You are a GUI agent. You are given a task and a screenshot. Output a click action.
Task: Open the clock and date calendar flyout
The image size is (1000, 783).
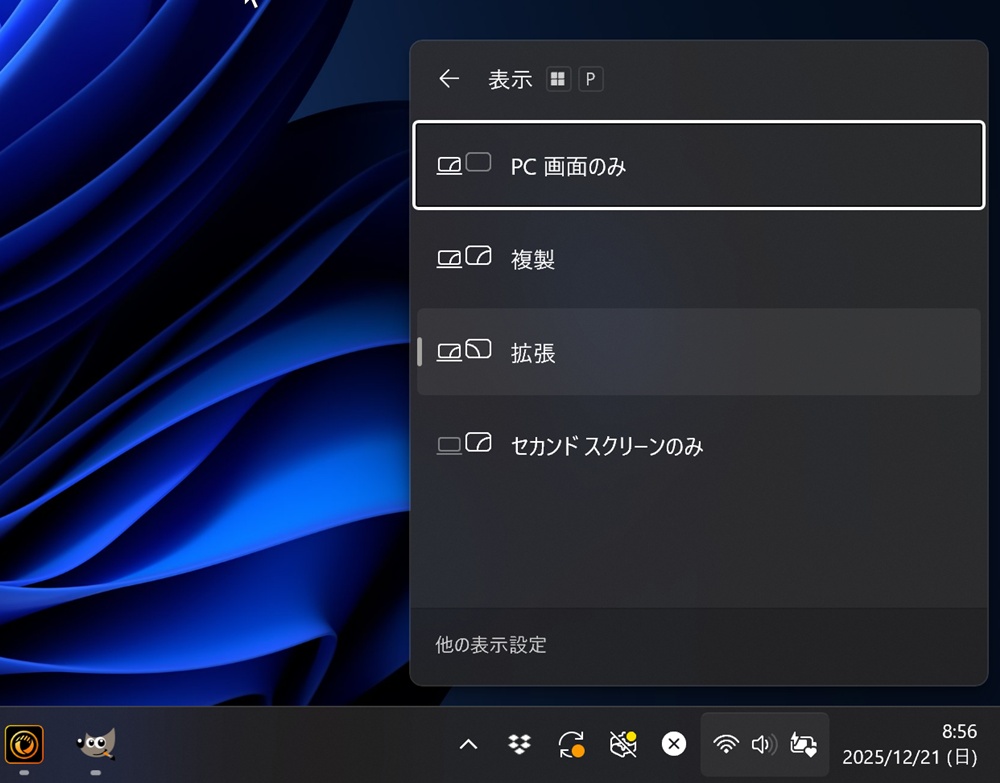coord(909,744)
